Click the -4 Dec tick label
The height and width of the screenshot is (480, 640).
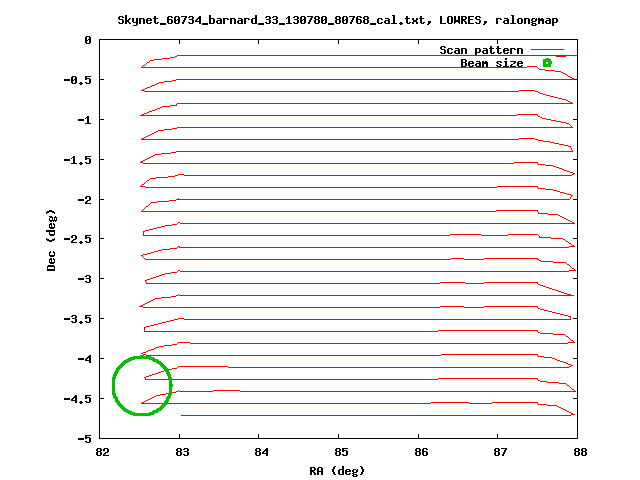(84, 359)
